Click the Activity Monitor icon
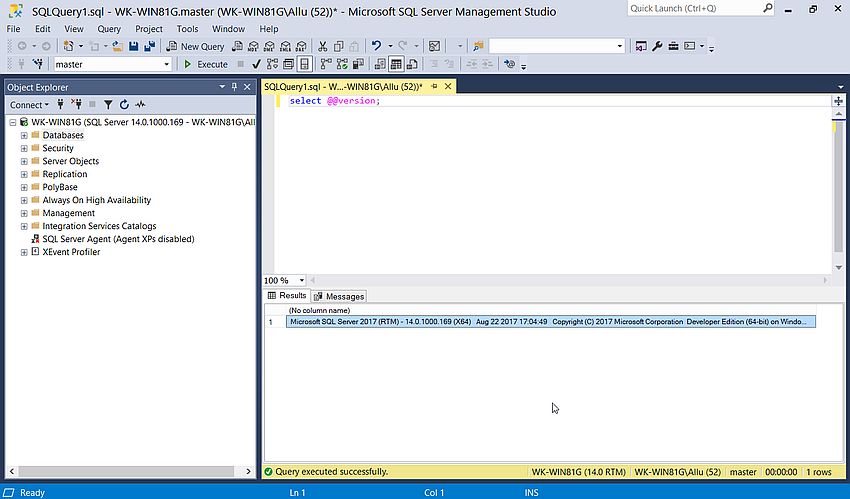 coord(434,47)
